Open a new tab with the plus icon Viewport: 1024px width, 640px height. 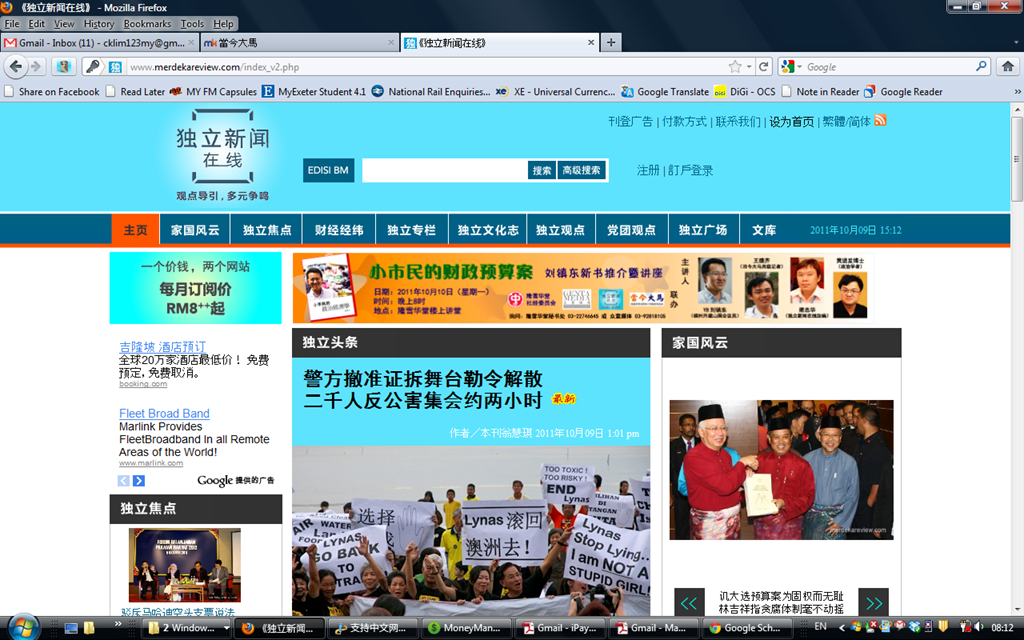pos(611,42)
